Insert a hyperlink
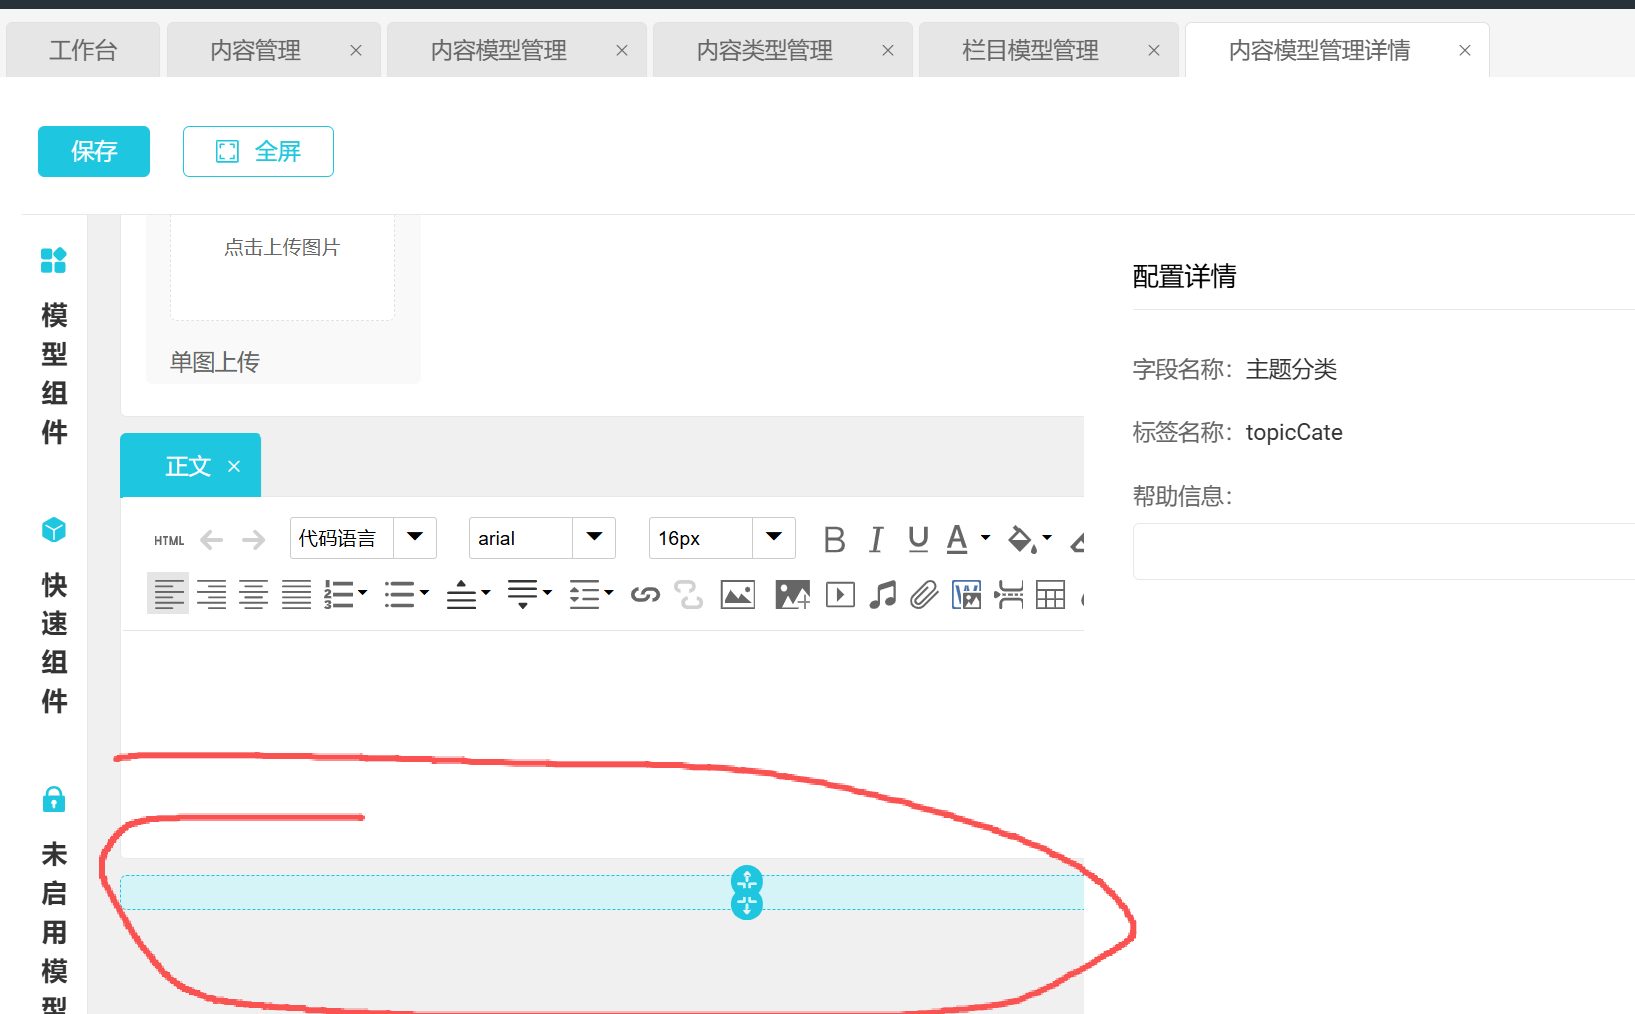The image size is (1635, 1014). tap(645, 595)
